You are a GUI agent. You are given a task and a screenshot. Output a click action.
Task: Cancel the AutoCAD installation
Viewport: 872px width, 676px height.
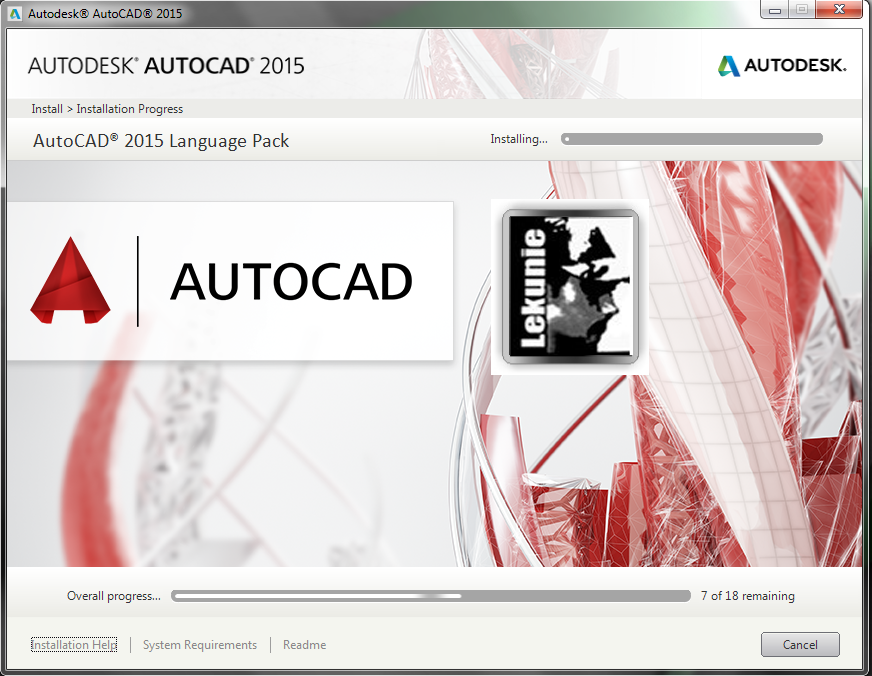[x=800, y=644]
